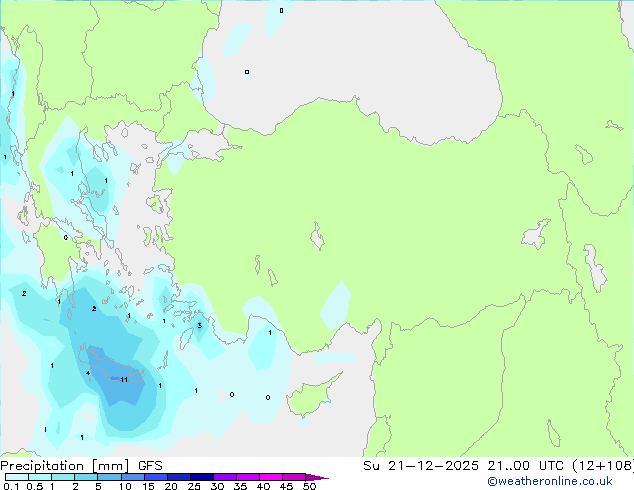
Task: Click the legend label '10'
Action: [125, 486]
